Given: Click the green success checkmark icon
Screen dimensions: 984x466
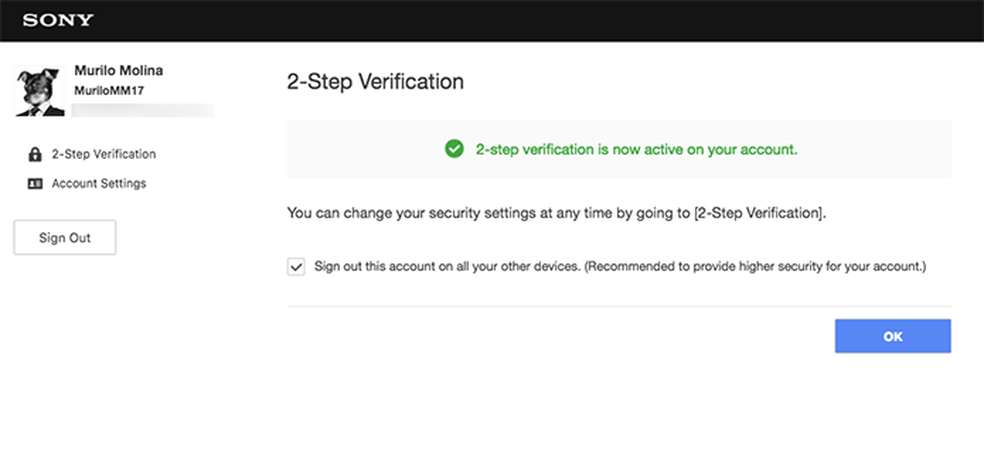Looking at the screenshot, I should point(454,149).
